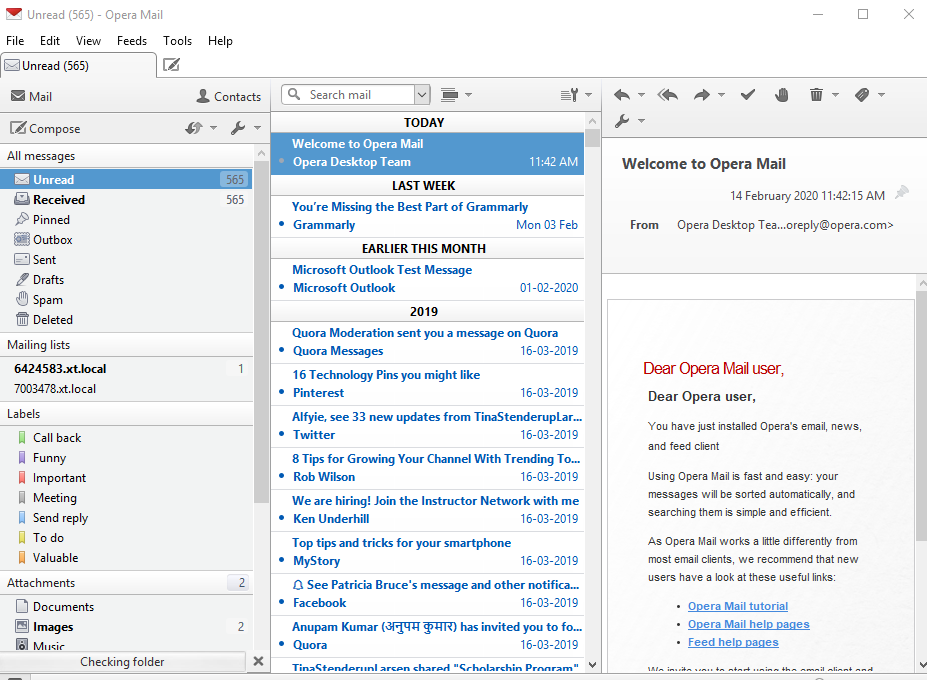927x680 pixels.
Task: Delete message using trash icon
Action: [x=816, y=95]
